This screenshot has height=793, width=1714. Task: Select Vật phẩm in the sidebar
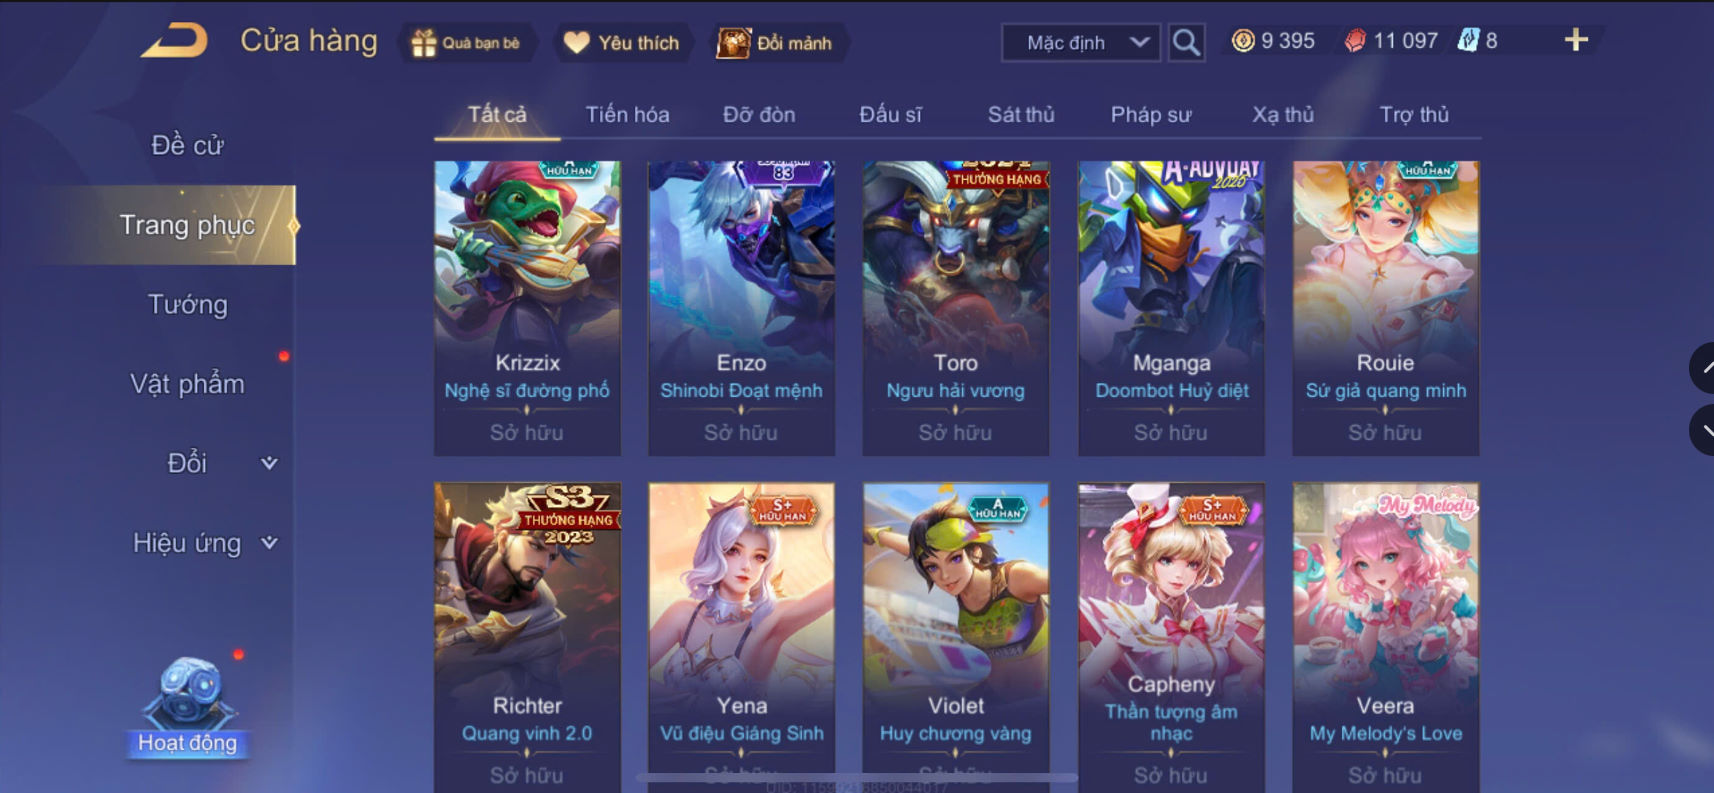188,384
